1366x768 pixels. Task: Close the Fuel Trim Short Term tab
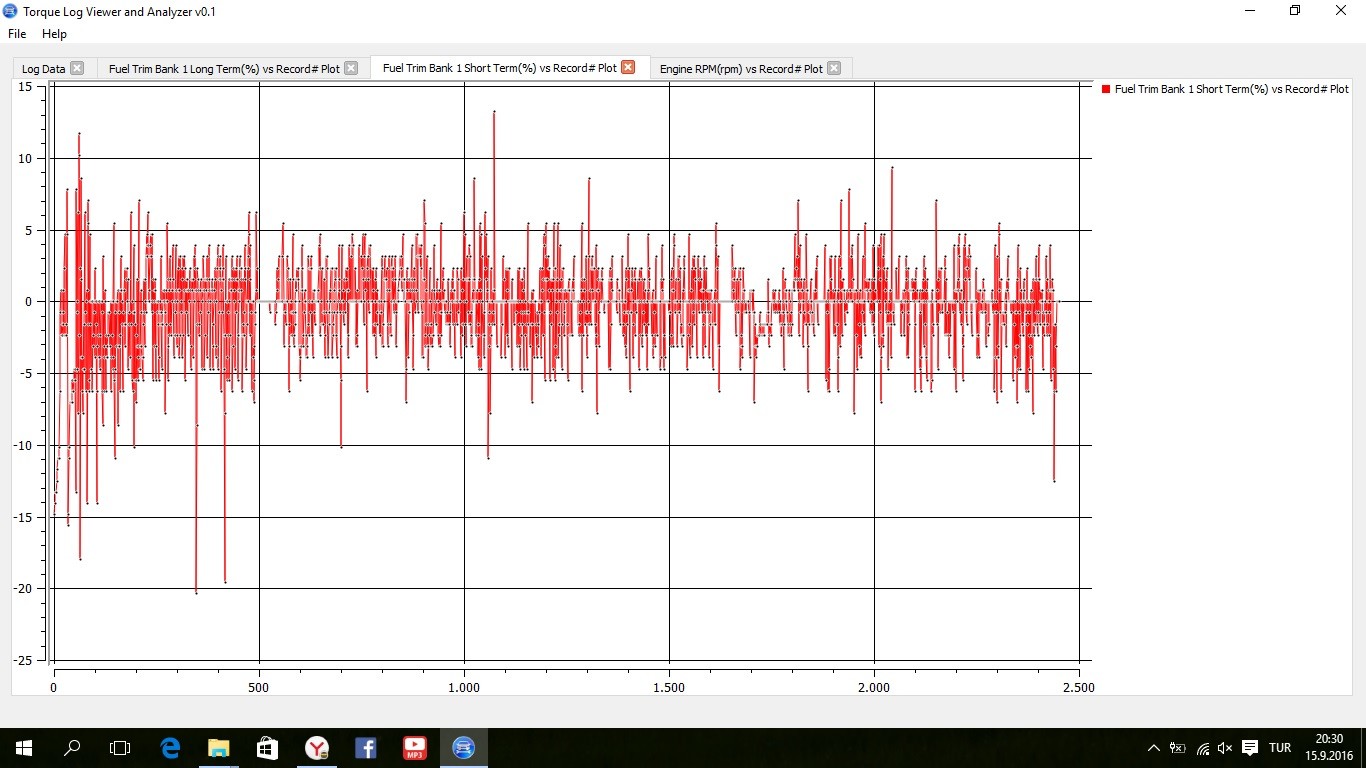click(x=628, y=67)
